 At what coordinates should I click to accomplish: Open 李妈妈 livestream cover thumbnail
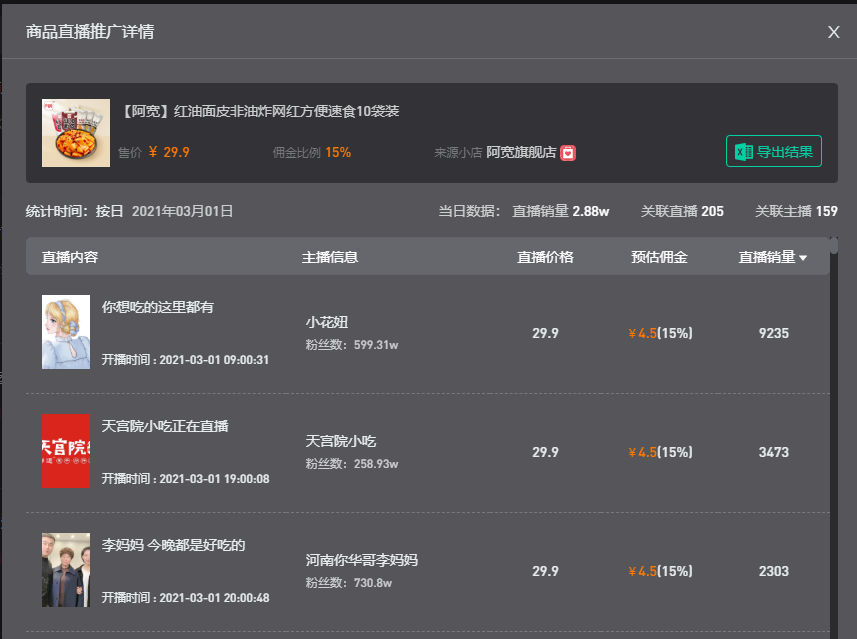pyautogui.click(x=66, y=570)
